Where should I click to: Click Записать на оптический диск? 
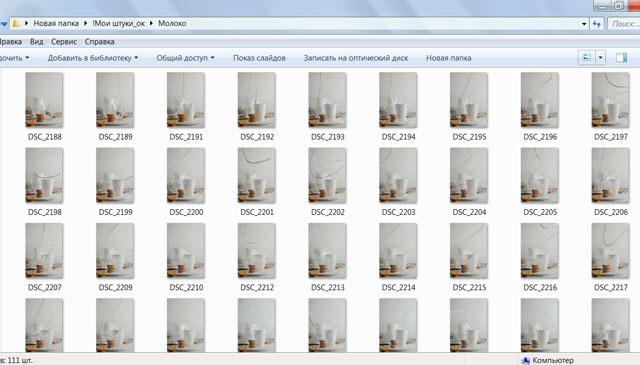[356, 58]
